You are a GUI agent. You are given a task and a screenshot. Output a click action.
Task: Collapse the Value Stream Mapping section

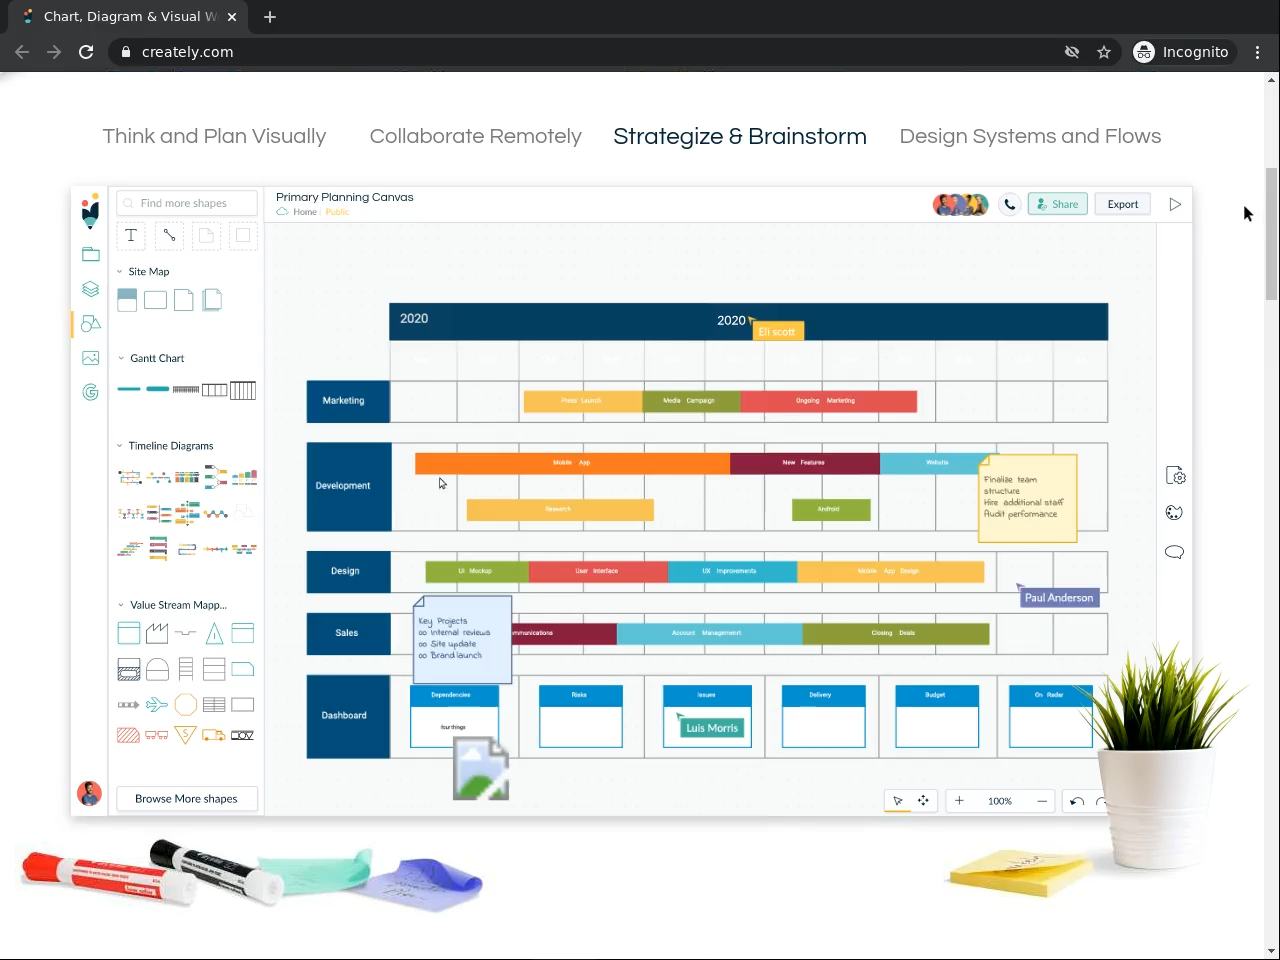[121, 605]
